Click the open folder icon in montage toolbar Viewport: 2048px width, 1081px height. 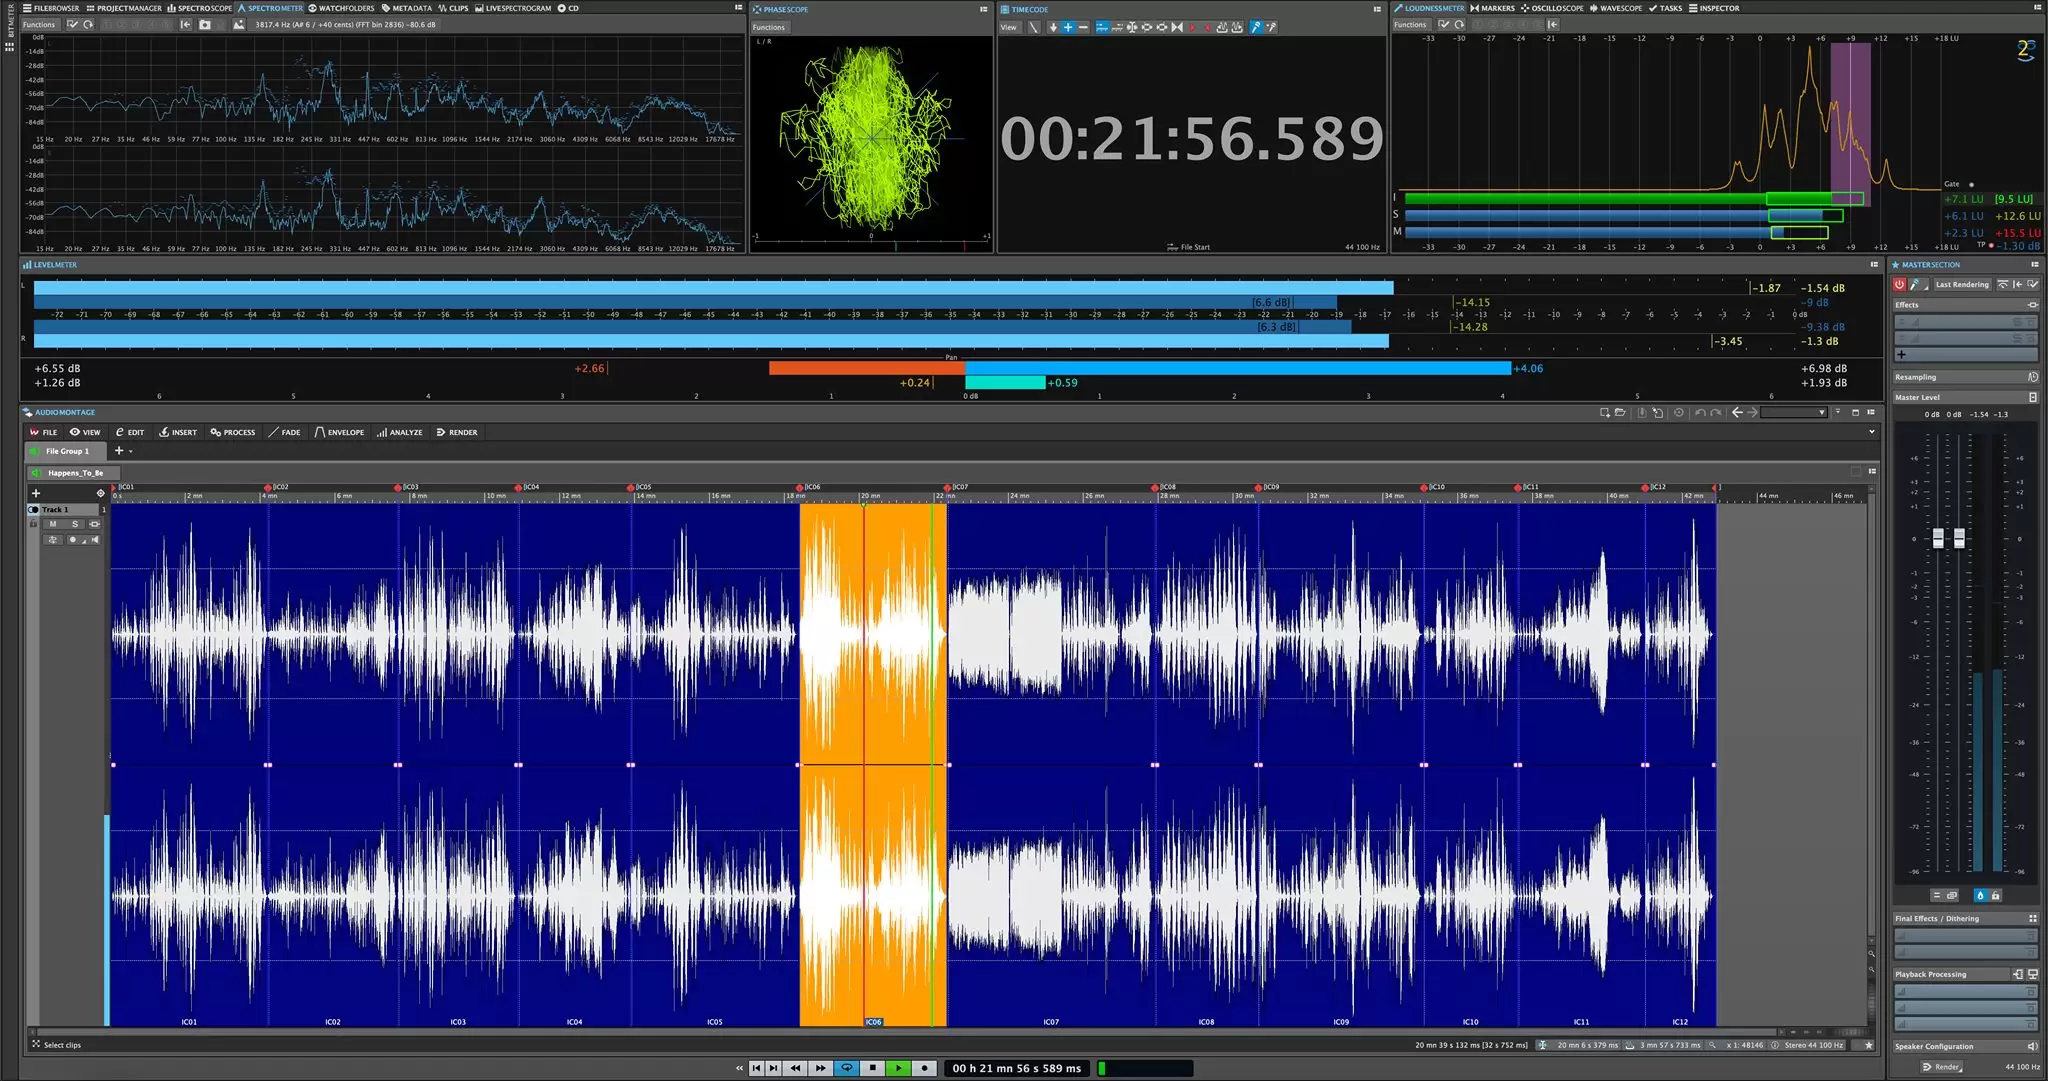tap(1620, 413)
